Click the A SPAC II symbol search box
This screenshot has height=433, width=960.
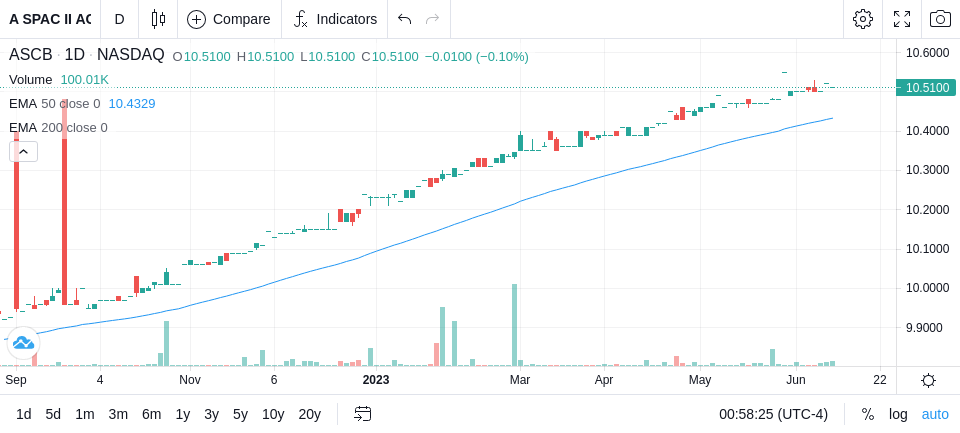click(50, 19)
